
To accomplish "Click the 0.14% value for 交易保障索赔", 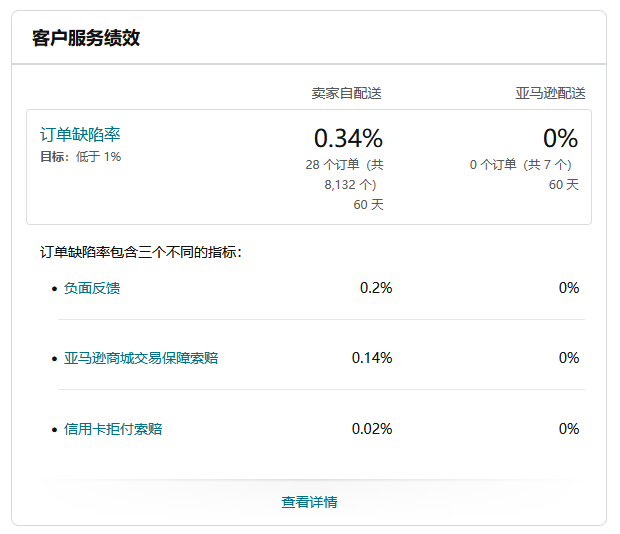I will pyautogui.click(x=372, y=358).
